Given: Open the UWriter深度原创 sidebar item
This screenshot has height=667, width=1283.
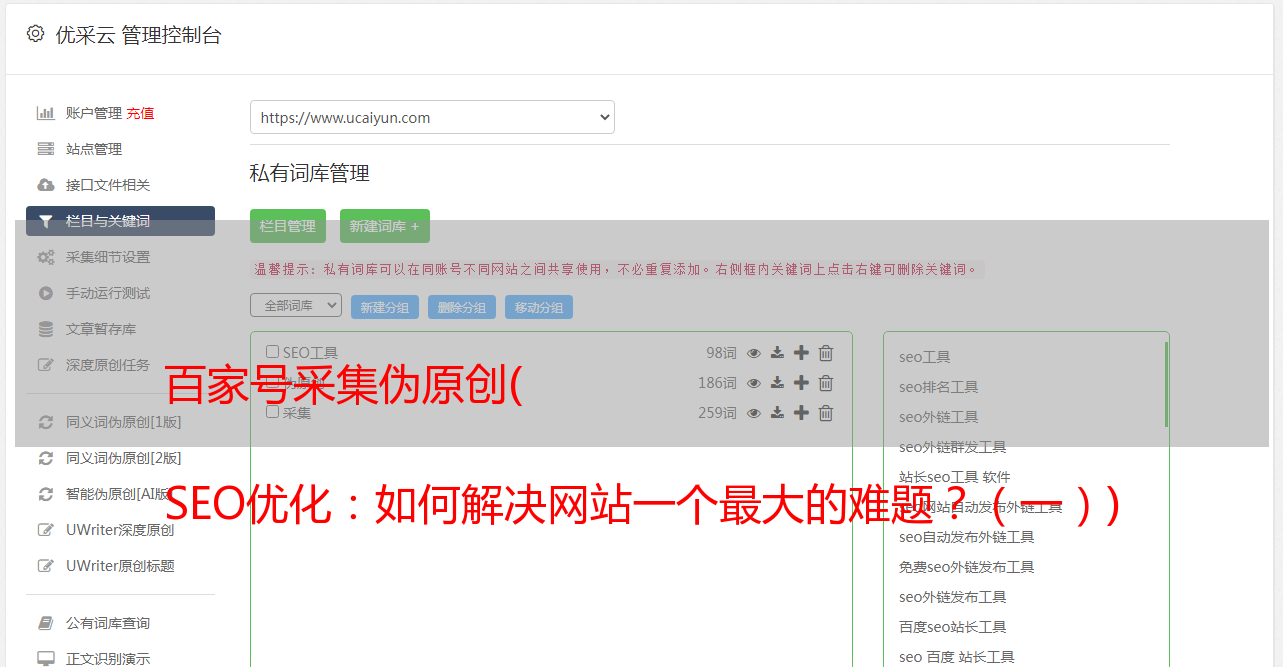Looking at the screenshot, I should 120,530.
